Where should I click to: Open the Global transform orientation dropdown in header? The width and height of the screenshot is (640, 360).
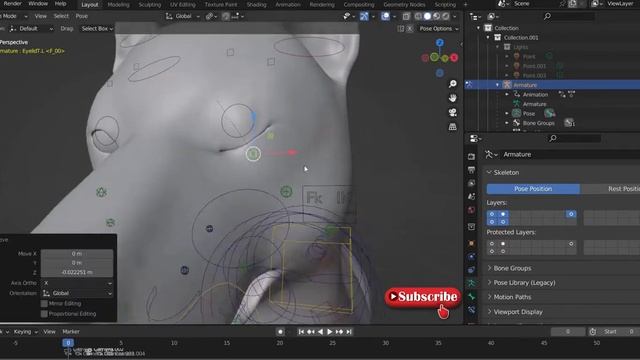pos(183,16)
